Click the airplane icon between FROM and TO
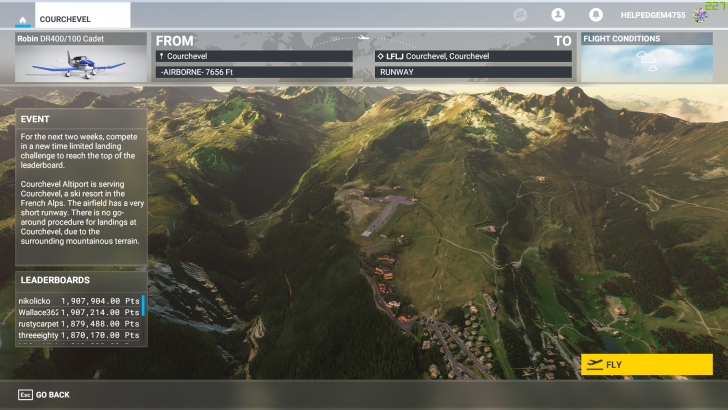Screen dimensions: 728x410 coord(364,38)
